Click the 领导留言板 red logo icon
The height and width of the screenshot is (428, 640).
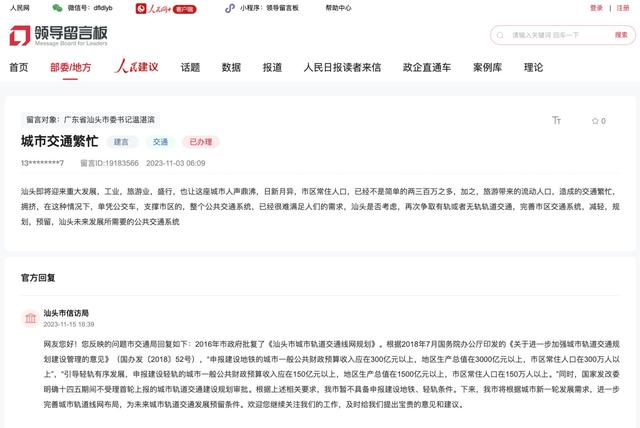click(20, 35)
